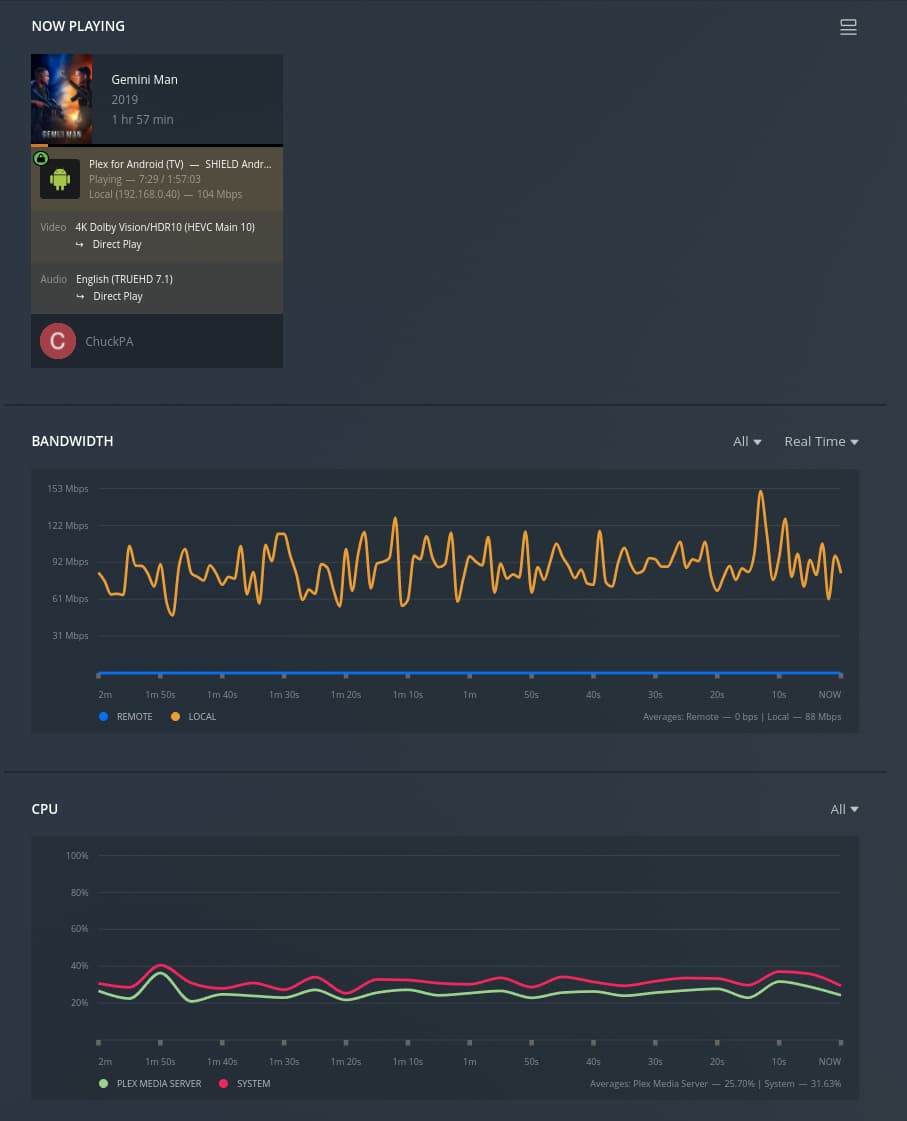Click the CPU averages summary text

pos(715,1084)
